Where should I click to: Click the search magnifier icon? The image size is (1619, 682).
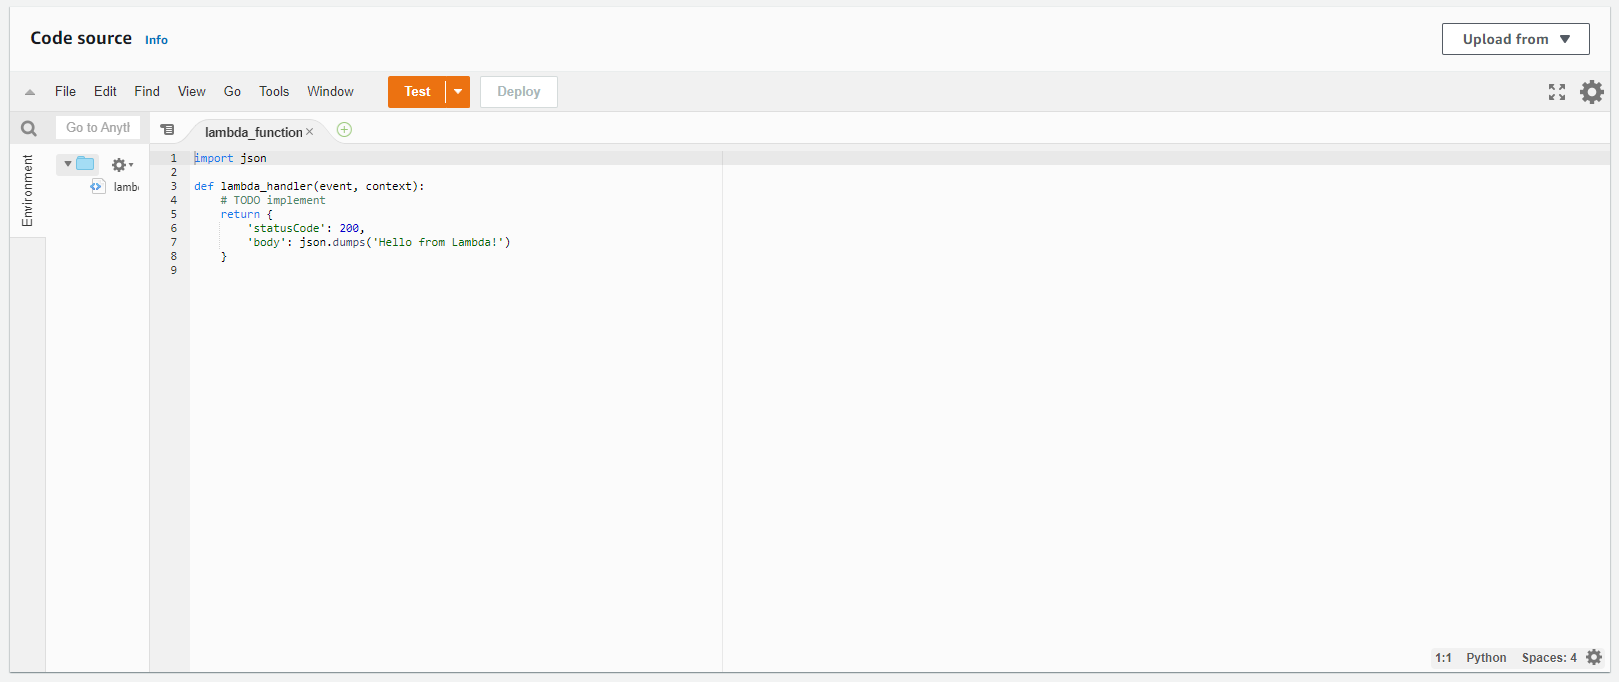29,128
